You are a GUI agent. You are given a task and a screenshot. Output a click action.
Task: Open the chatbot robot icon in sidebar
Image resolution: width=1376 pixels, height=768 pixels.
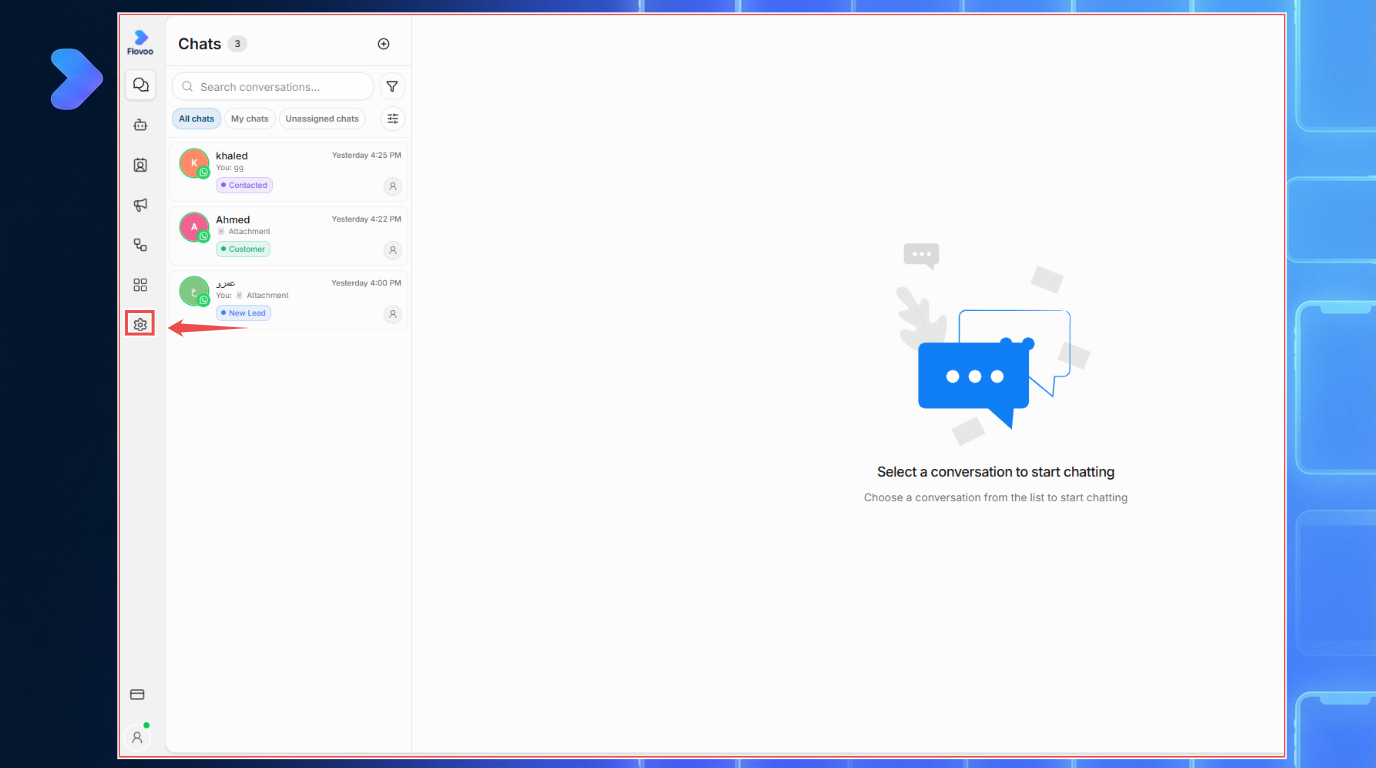point(140,125)
